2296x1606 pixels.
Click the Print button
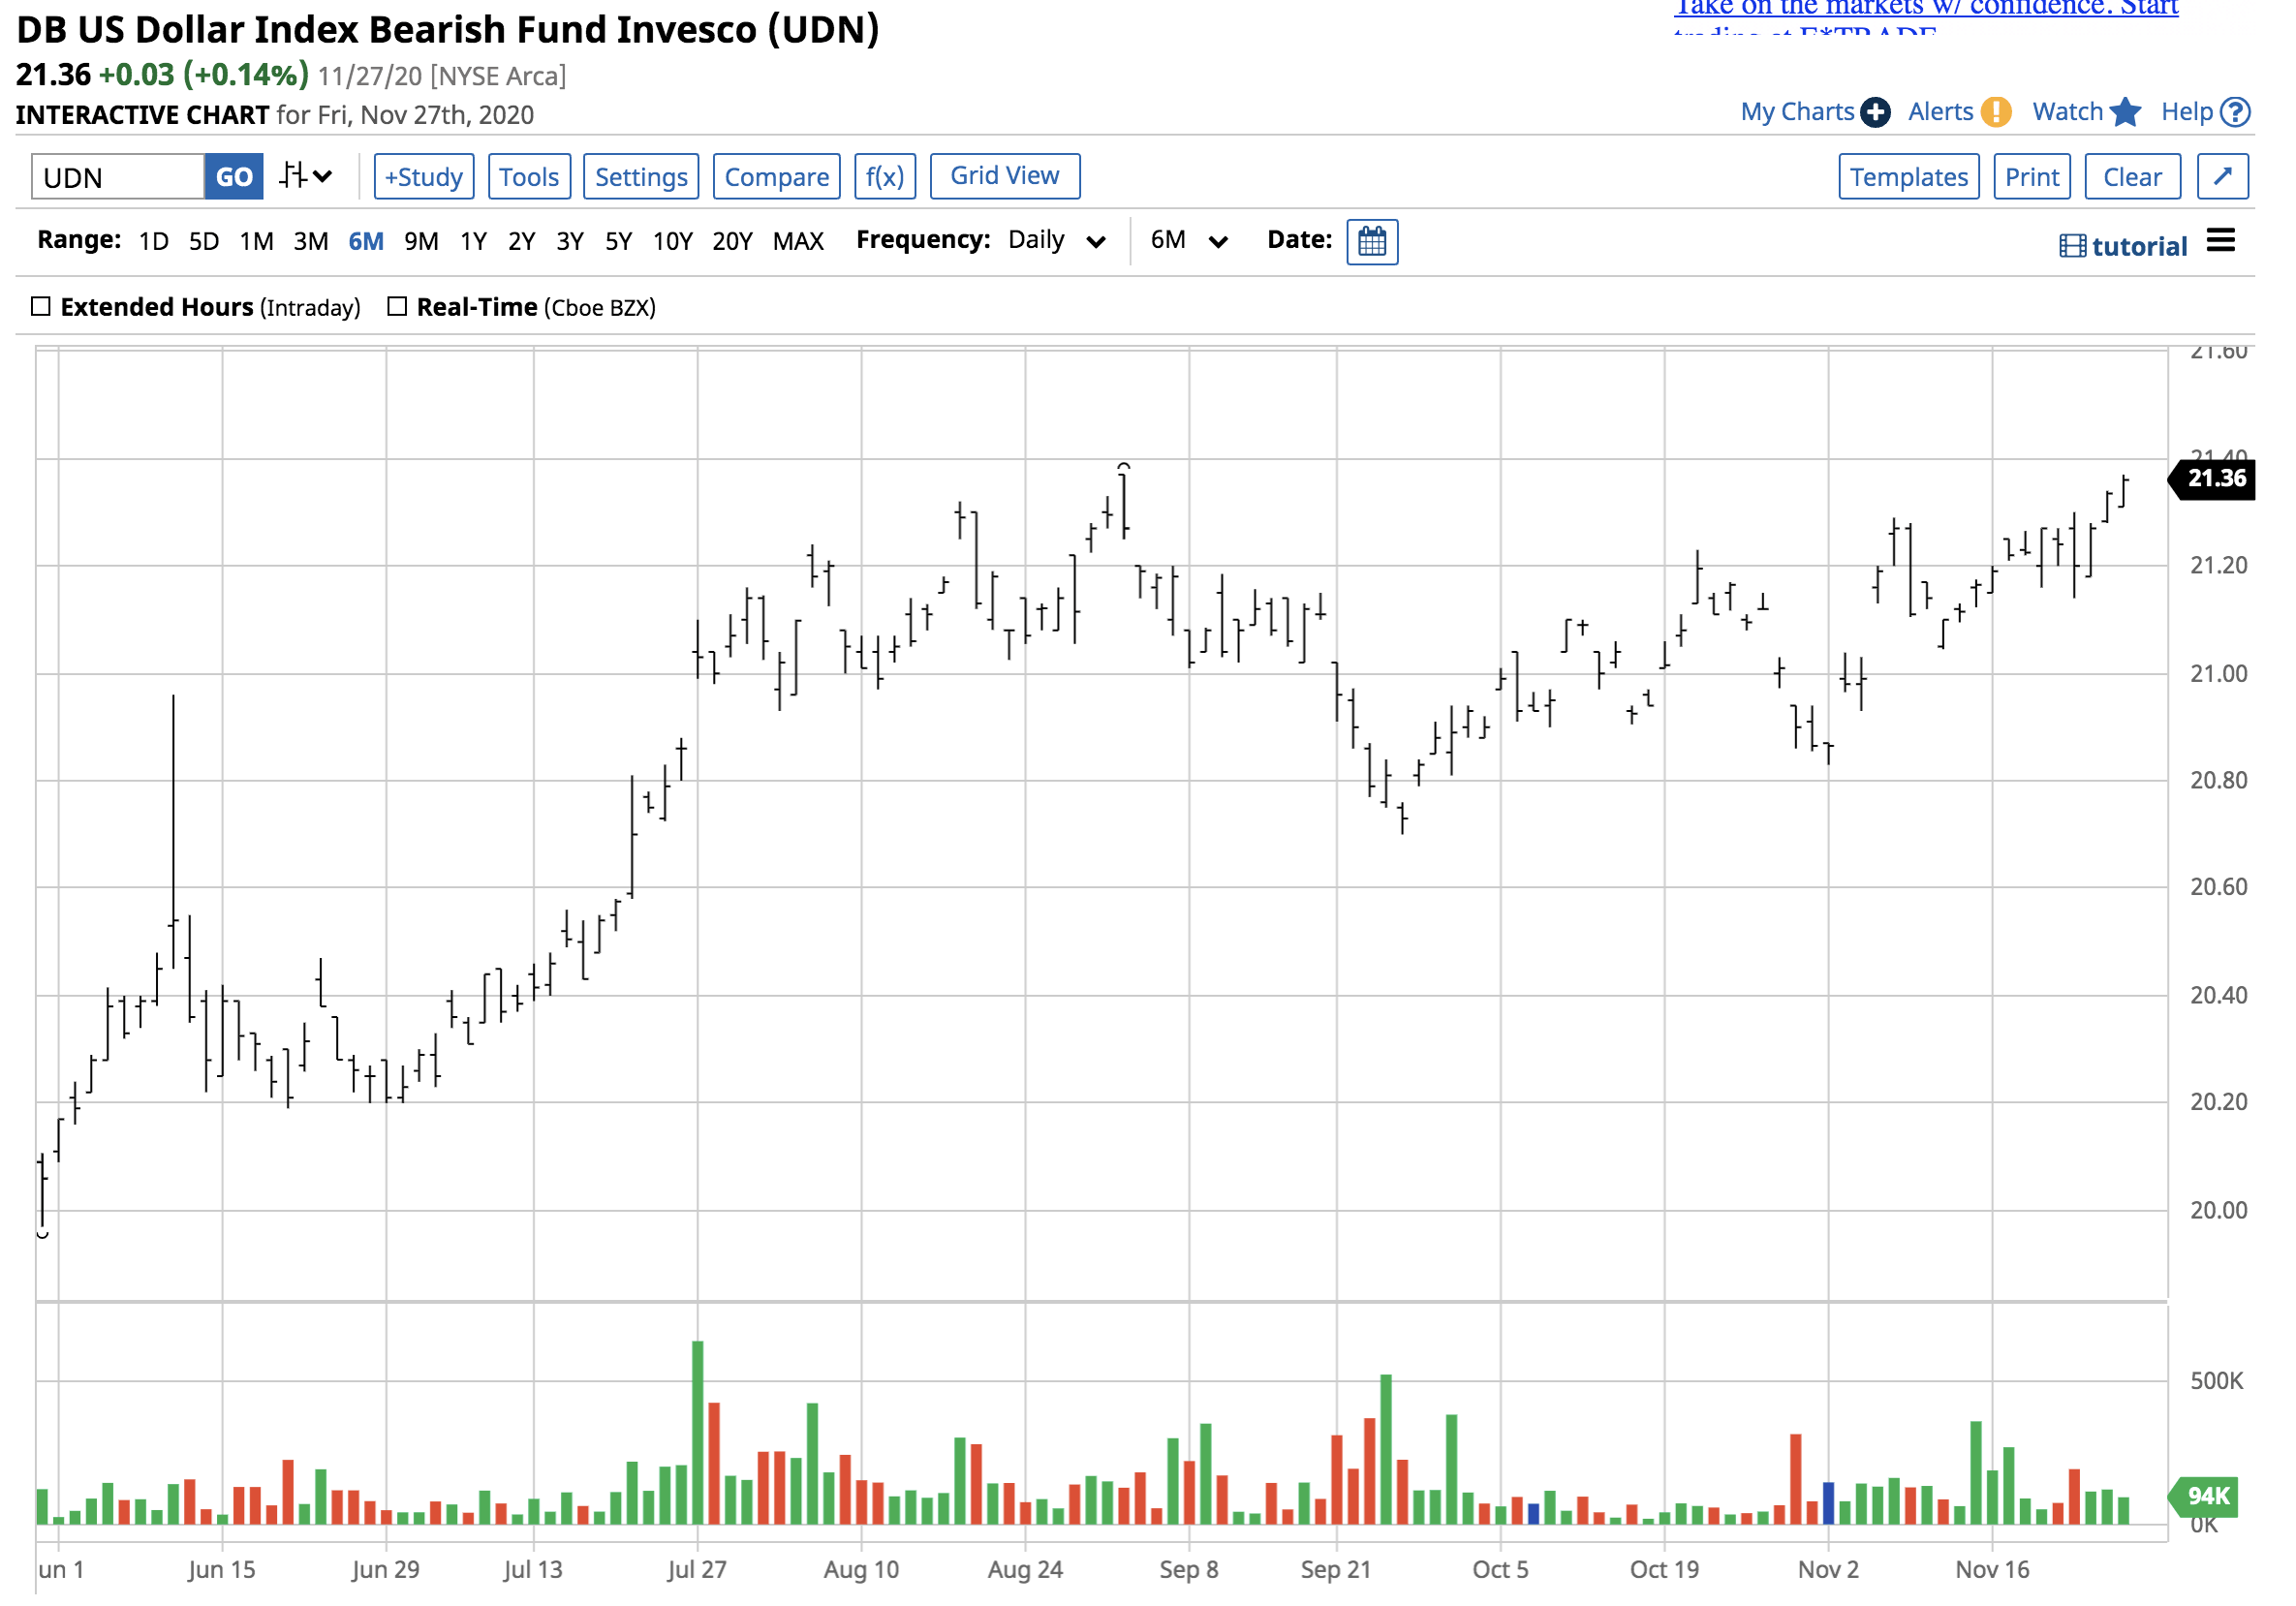[2031, 177]
